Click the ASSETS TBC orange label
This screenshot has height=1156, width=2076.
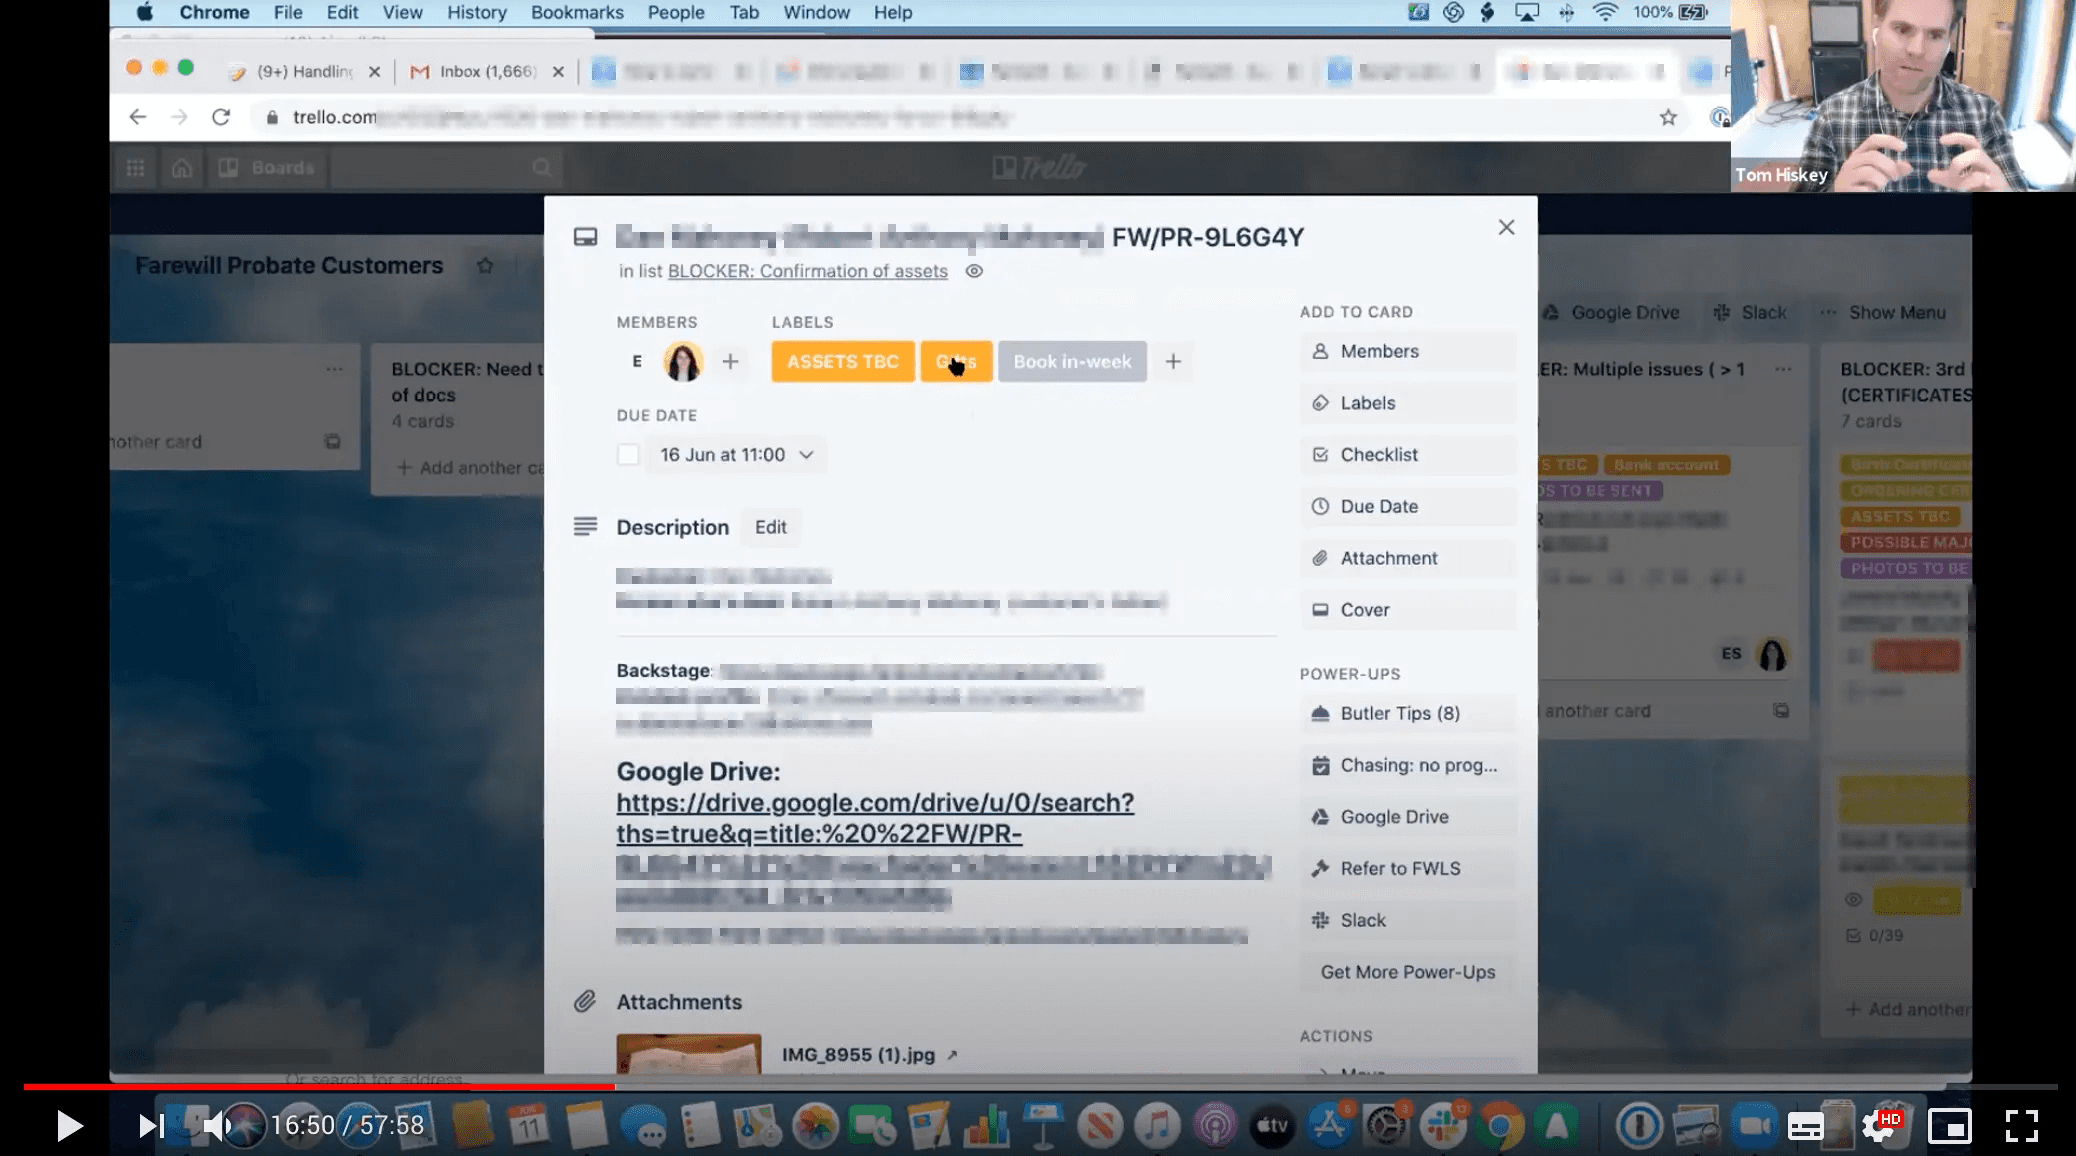(843, 361)
